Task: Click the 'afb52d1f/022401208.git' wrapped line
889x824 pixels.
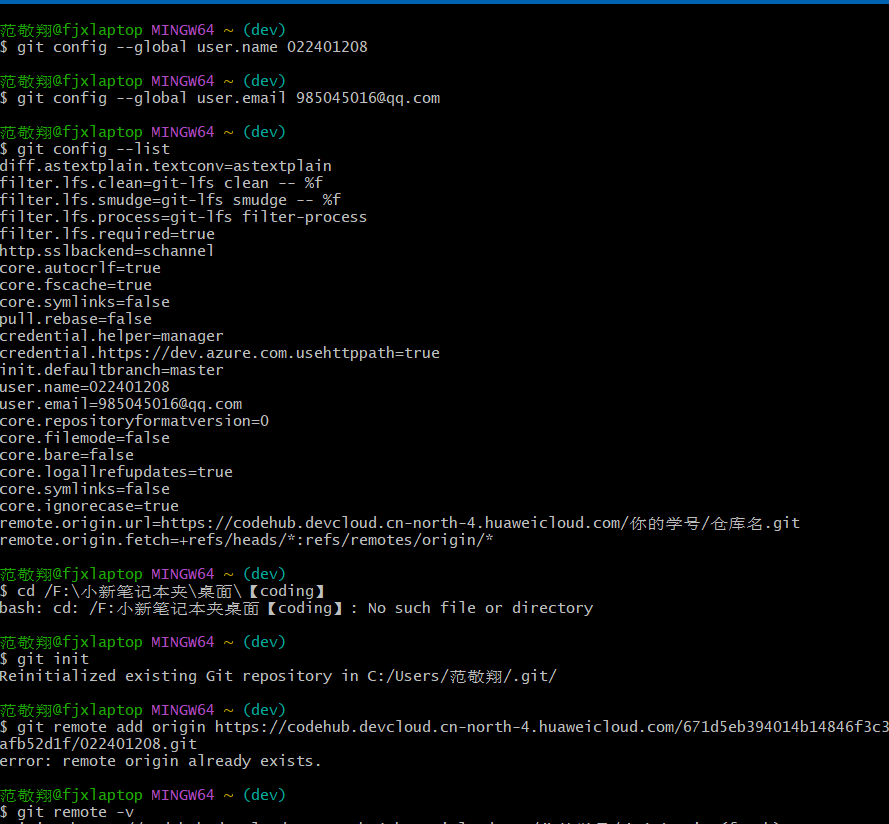Action: tap(99, 745)
